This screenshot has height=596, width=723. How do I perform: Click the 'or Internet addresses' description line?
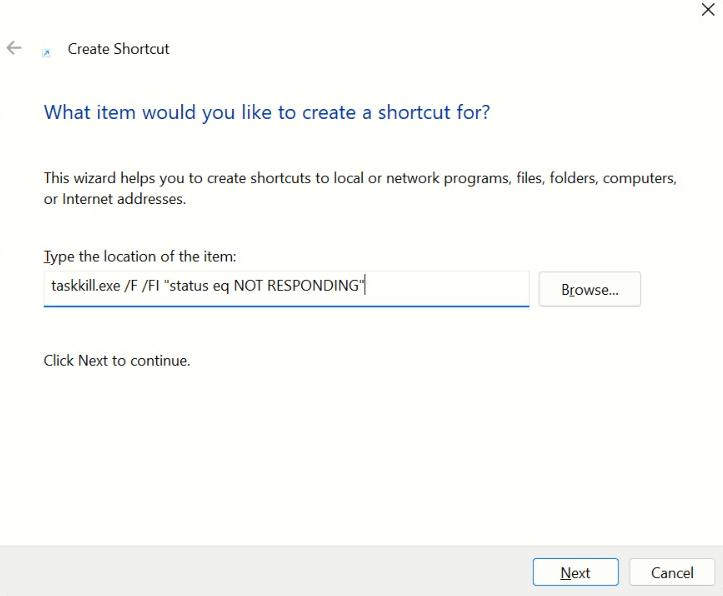click(115, 199)
